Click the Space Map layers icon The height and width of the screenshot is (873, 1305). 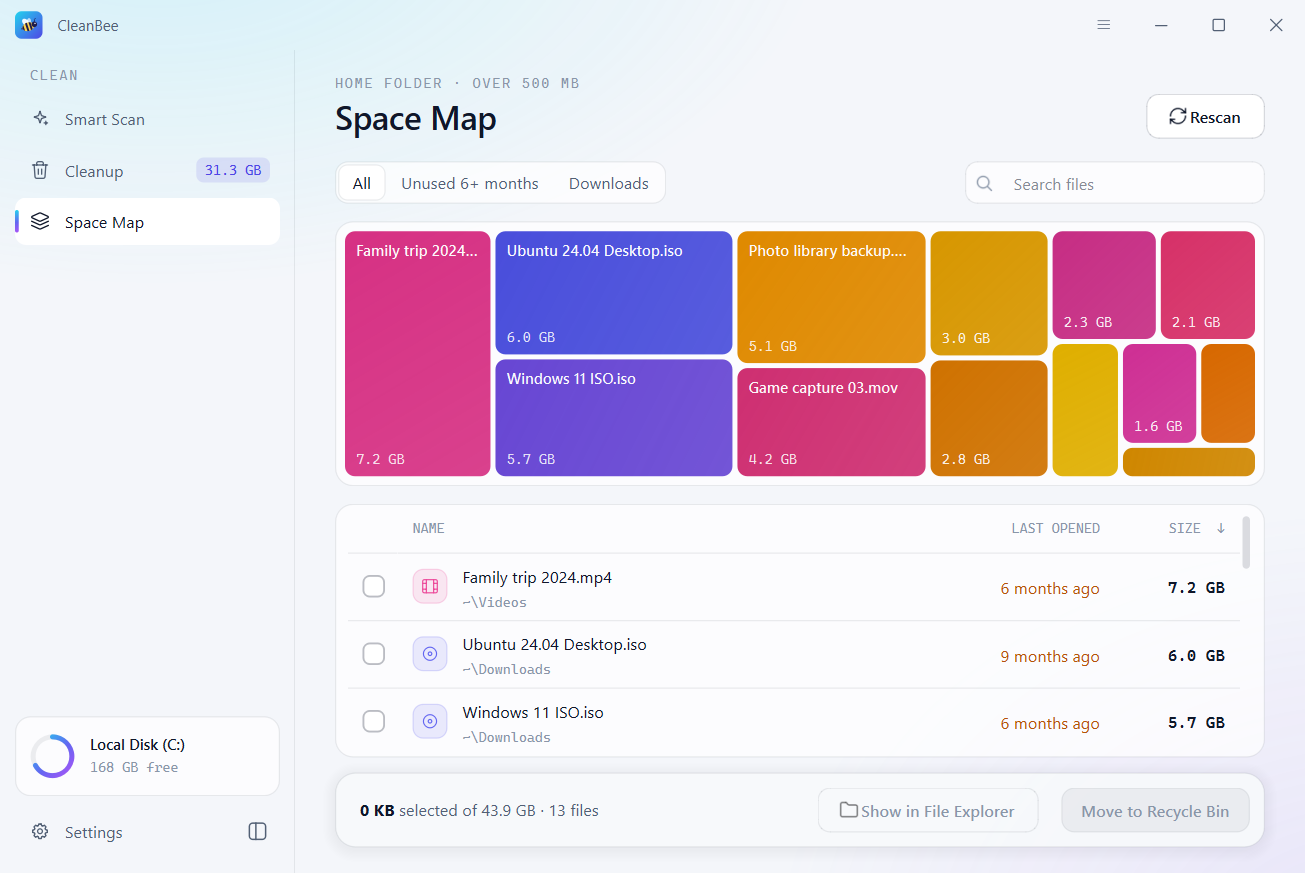point(40,222)
